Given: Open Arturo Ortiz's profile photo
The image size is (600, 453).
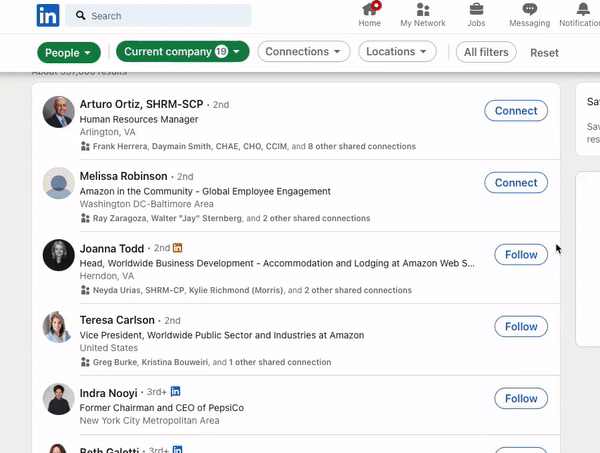Looking at the screenshot, I should pos(58,112).
